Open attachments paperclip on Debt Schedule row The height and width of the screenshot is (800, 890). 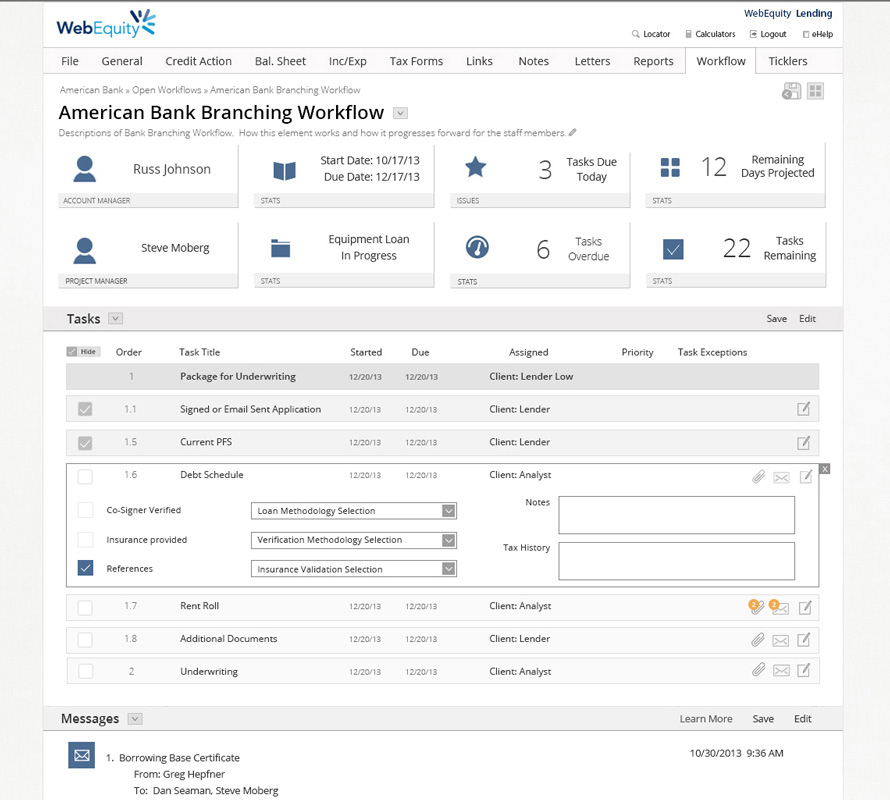point(759,477)
